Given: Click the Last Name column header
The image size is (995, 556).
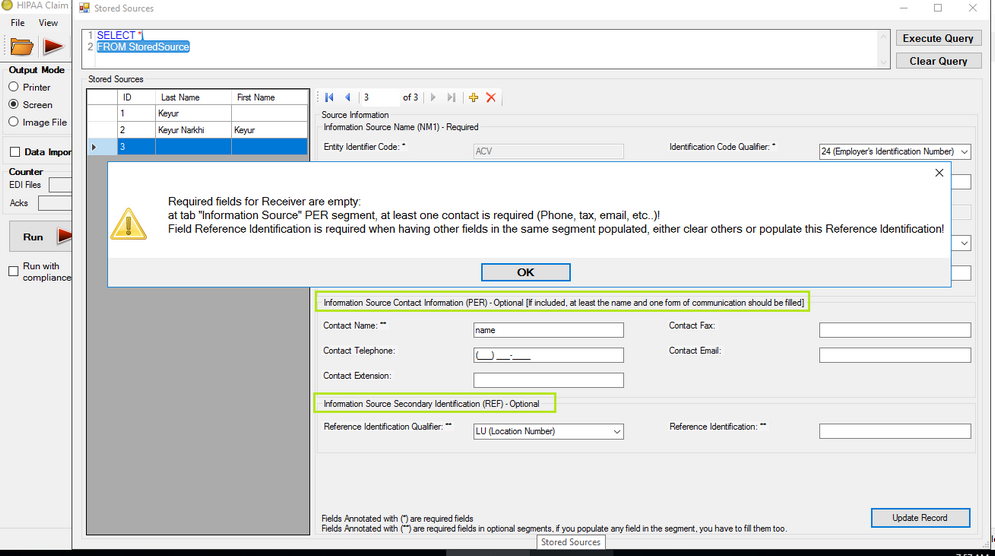Looking at the screenshot, I should [x=193, y=97].
